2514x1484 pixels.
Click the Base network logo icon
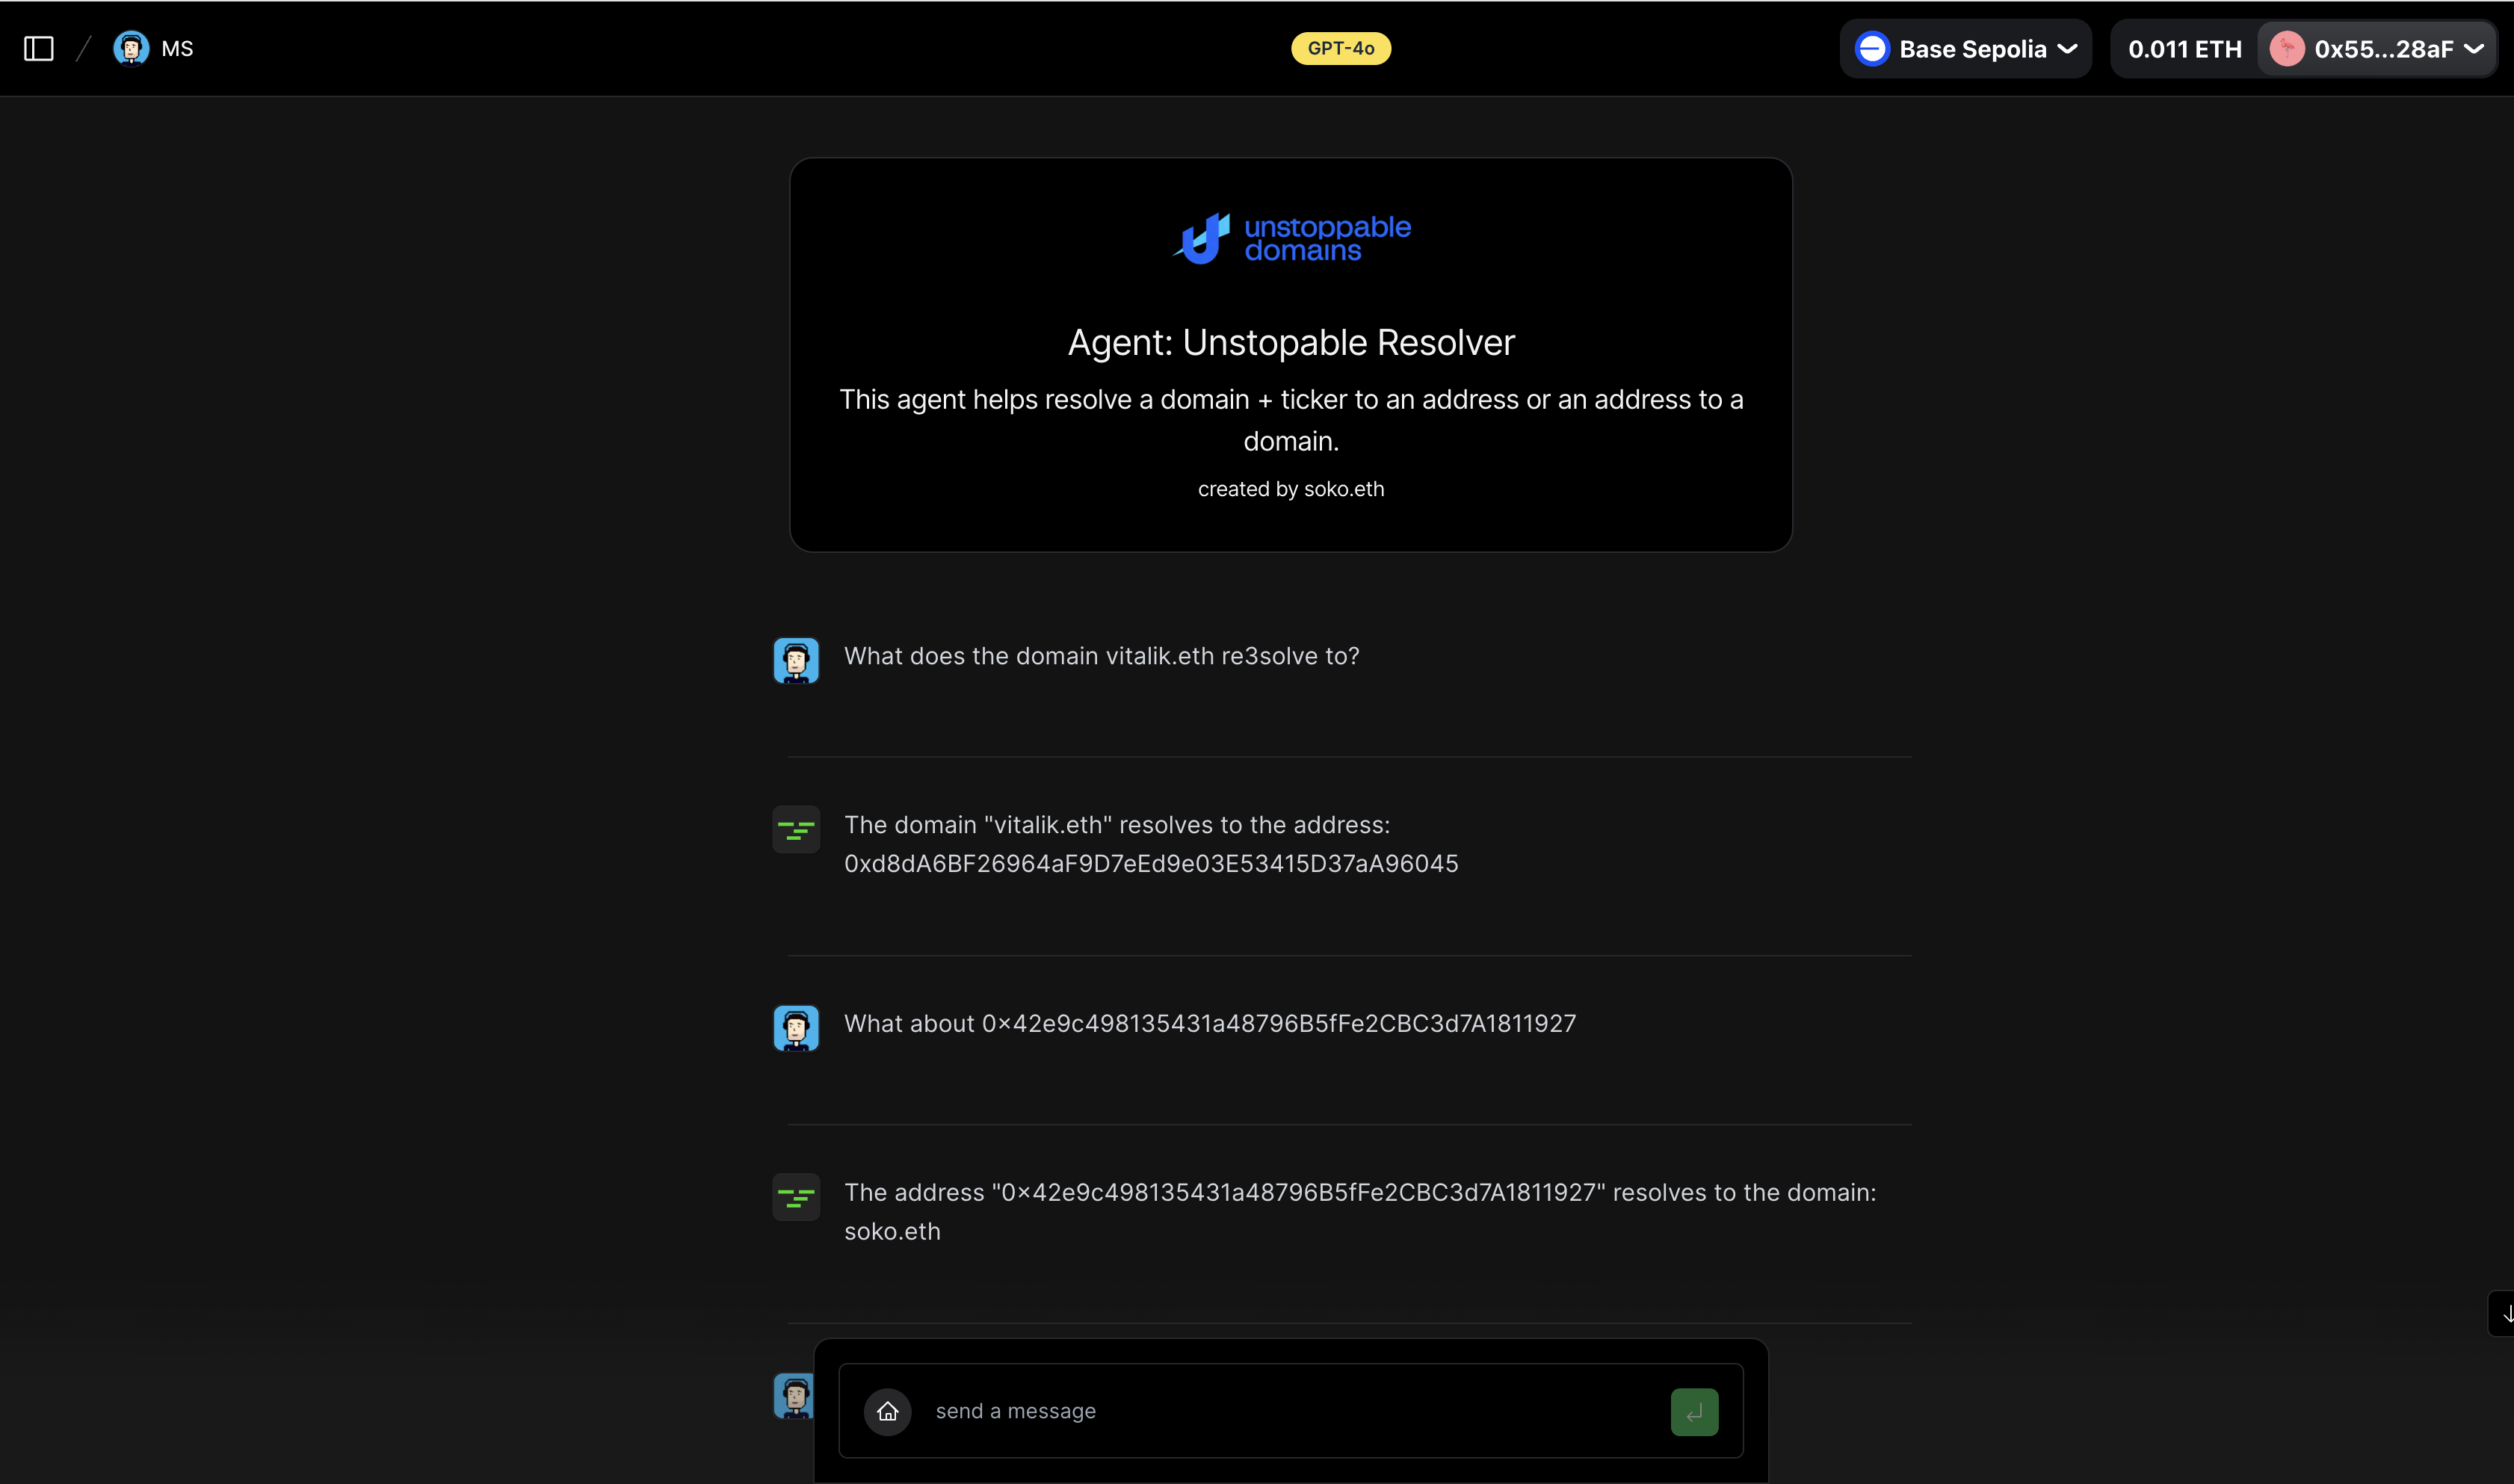[x=1872, y=49]
